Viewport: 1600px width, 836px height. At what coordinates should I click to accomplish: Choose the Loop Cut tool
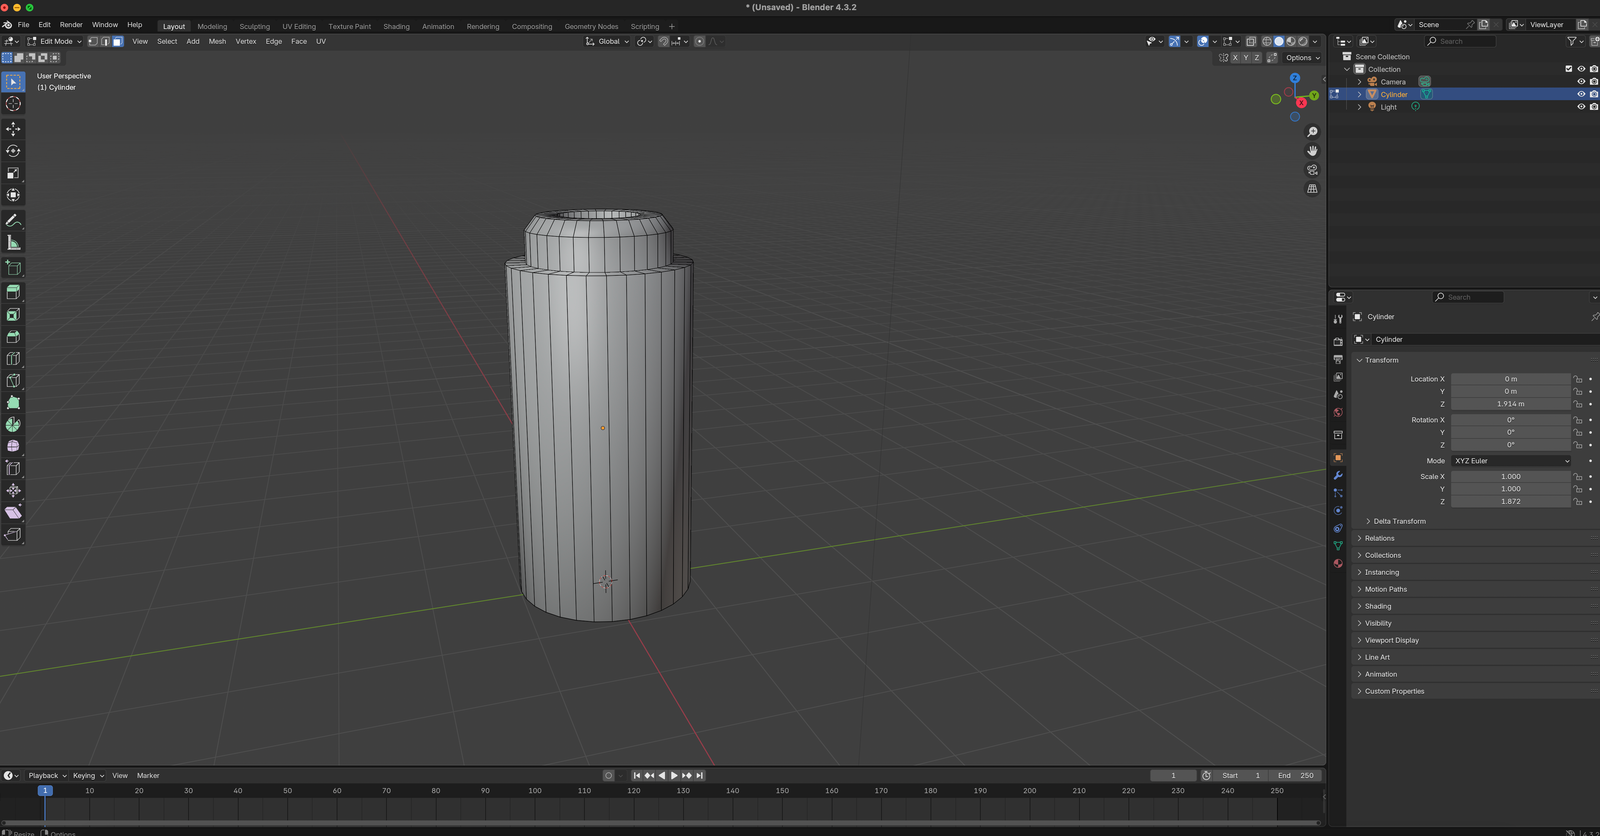[x=13, y=358]
